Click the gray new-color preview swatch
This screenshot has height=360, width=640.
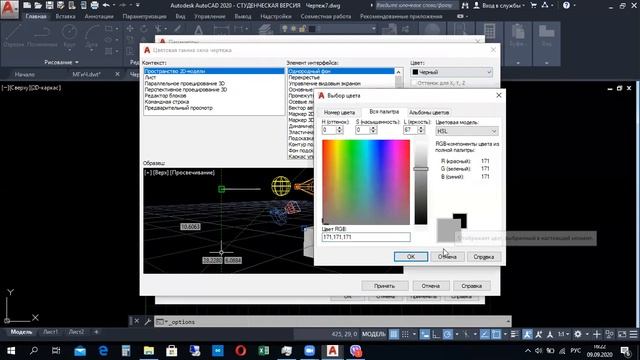pyautogui.click(x=448, y=230)
